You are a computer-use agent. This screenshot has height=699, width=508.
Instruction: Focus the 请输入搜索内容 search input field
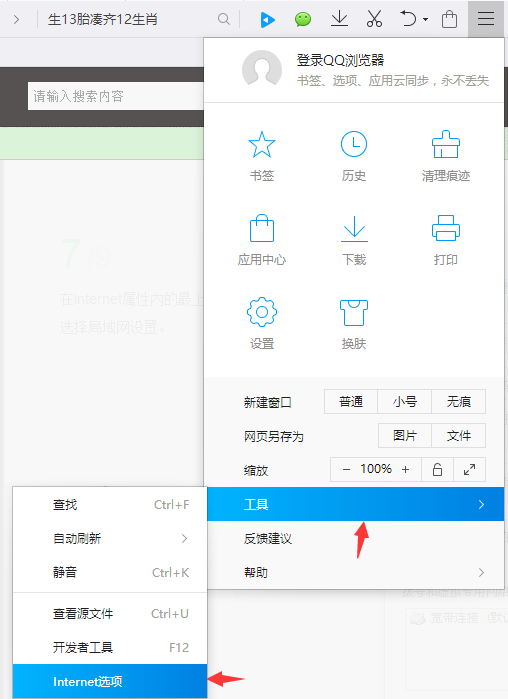click(116, 96)
